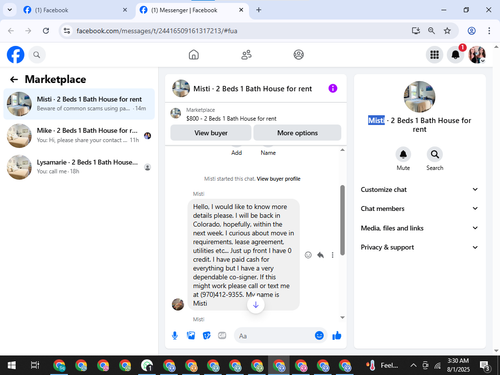The width and height of the screenshot is (500, 375).
Task: Open the Chrome profile icon
Action: coord(471,31)
